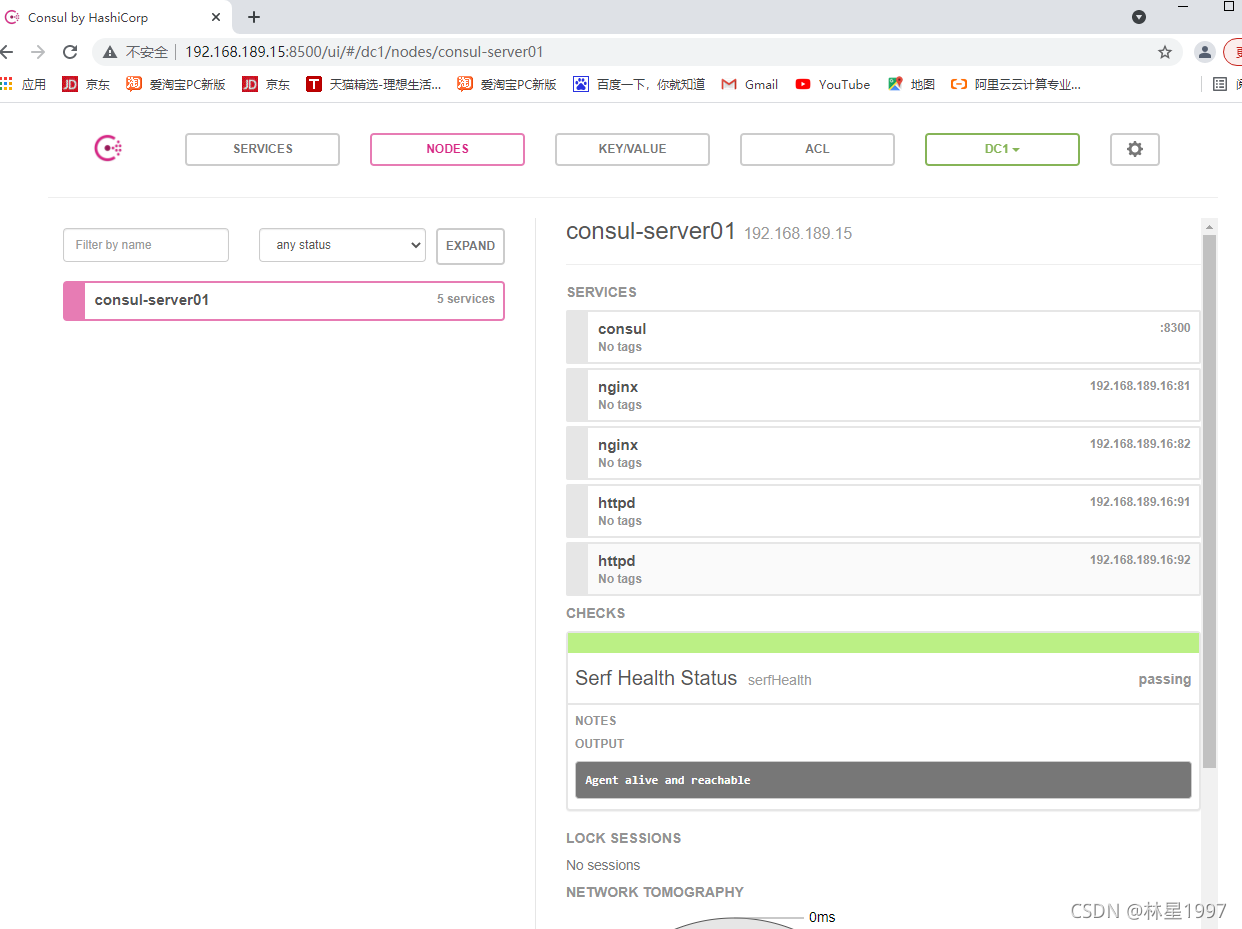
Task: Open a new tab with the plus icon
Action: [254, 17]
